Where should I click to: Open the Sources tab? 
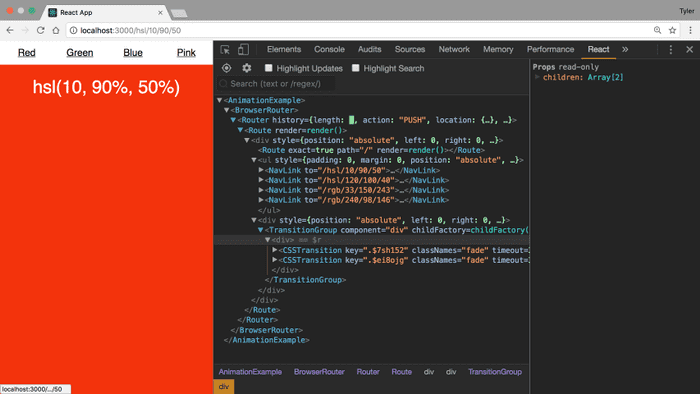[x=410, y=50]
